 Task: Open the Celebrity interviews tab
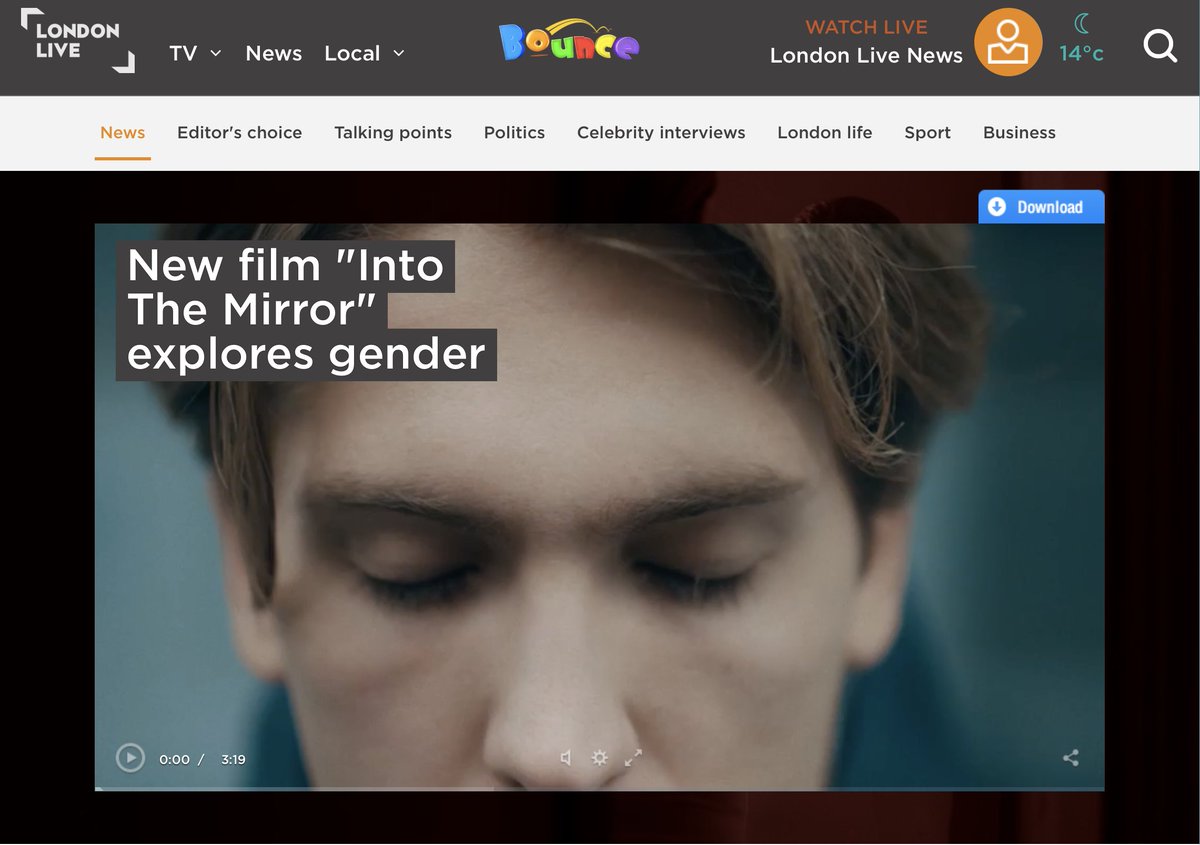(661, 133)
